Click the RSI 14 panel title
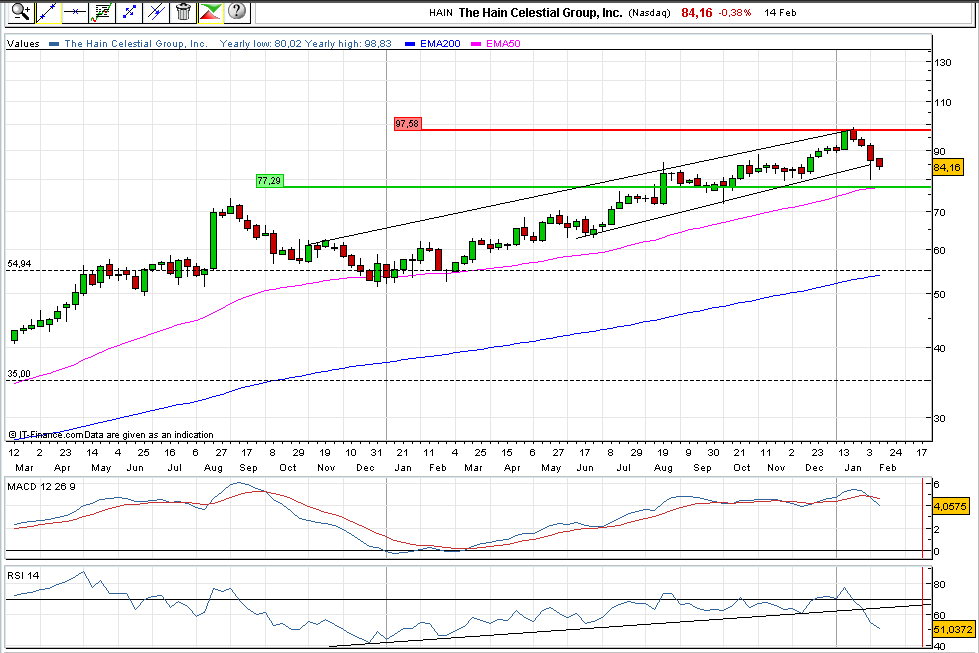Viewport: 979px width, 653px height. tap(23, 575)
